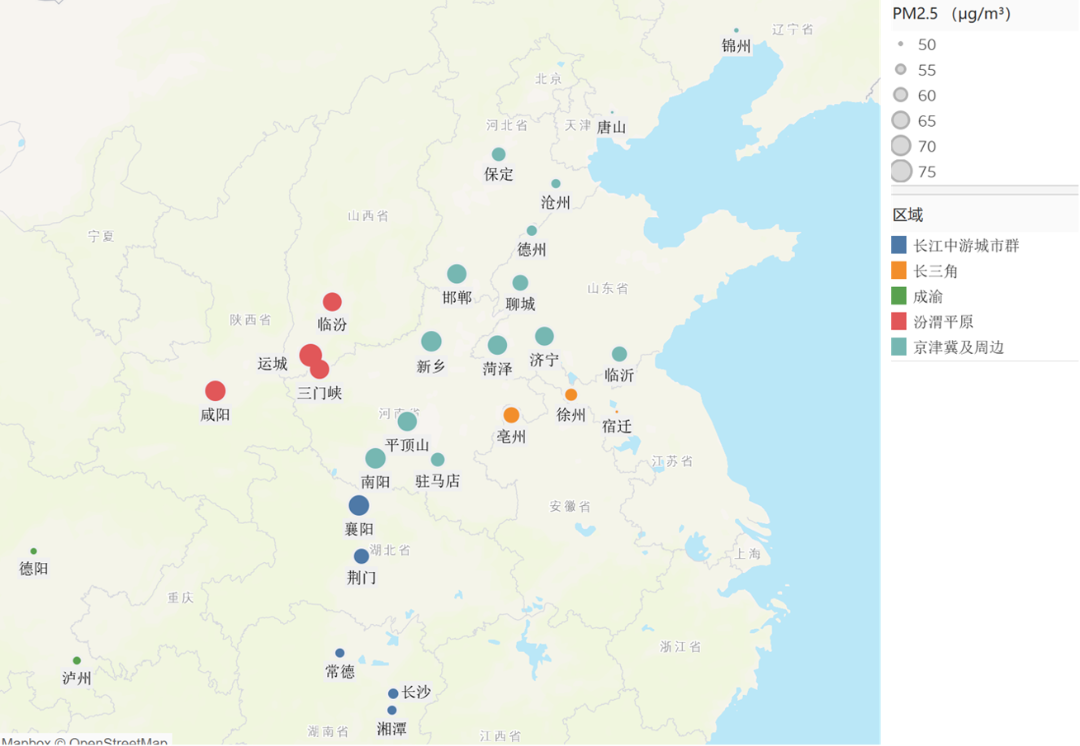
Task: Click the red Xianyang (咸阳) map marker
Action: [215, 391]
